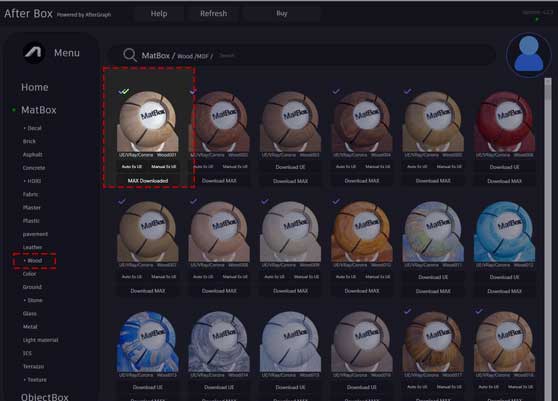Click the MAX Downloaded button for Wood001

coord(148,181)
